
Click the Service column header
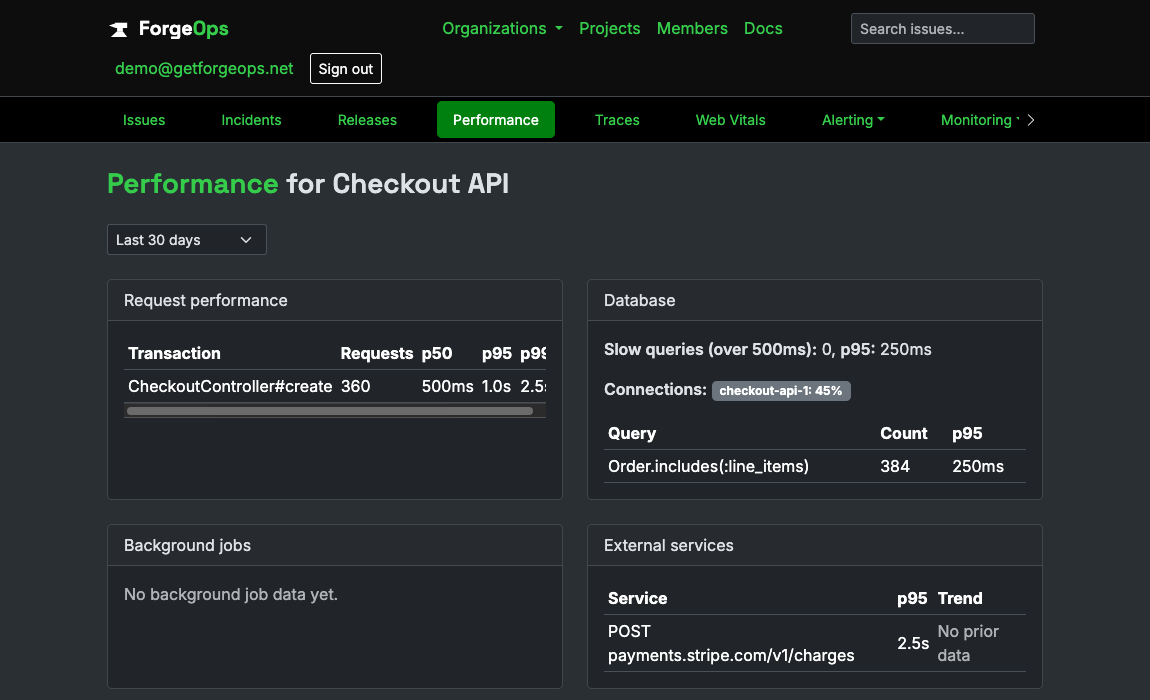pos(637,598)
